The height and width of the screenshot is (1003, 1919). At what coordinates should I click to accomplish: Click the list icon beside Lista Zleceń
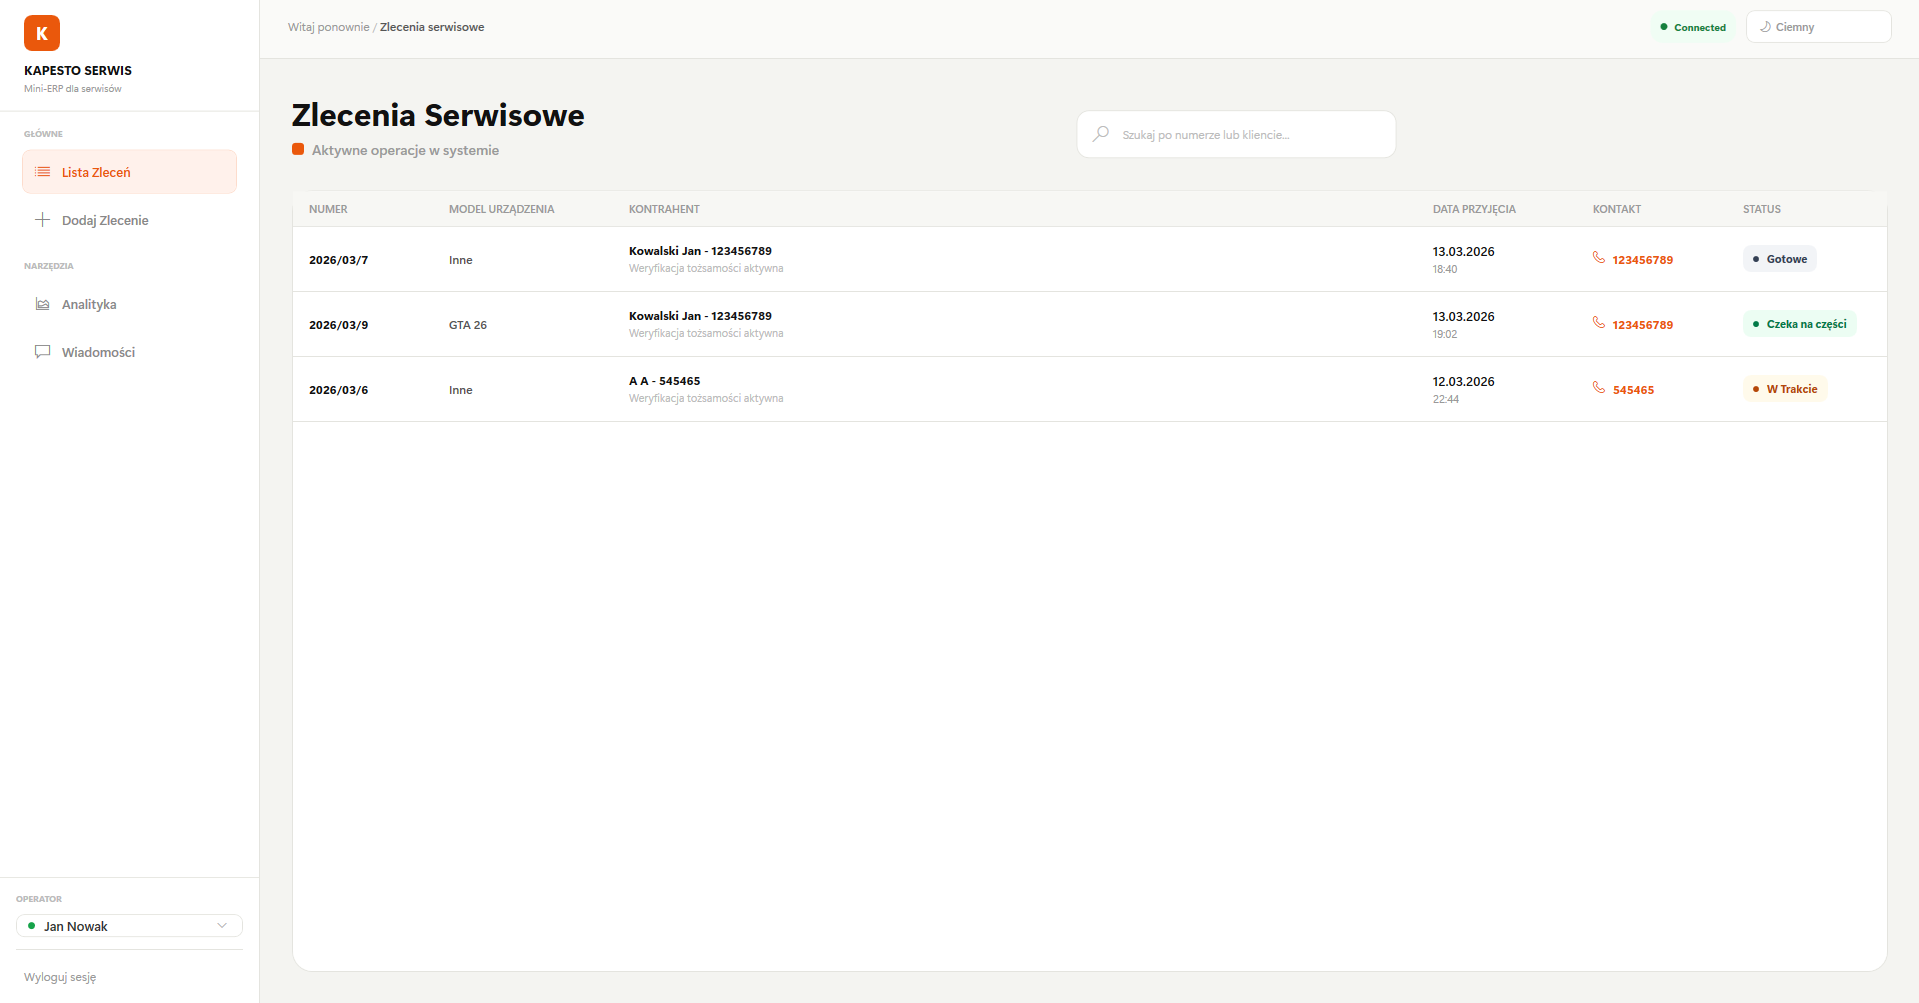click(42, 172)
